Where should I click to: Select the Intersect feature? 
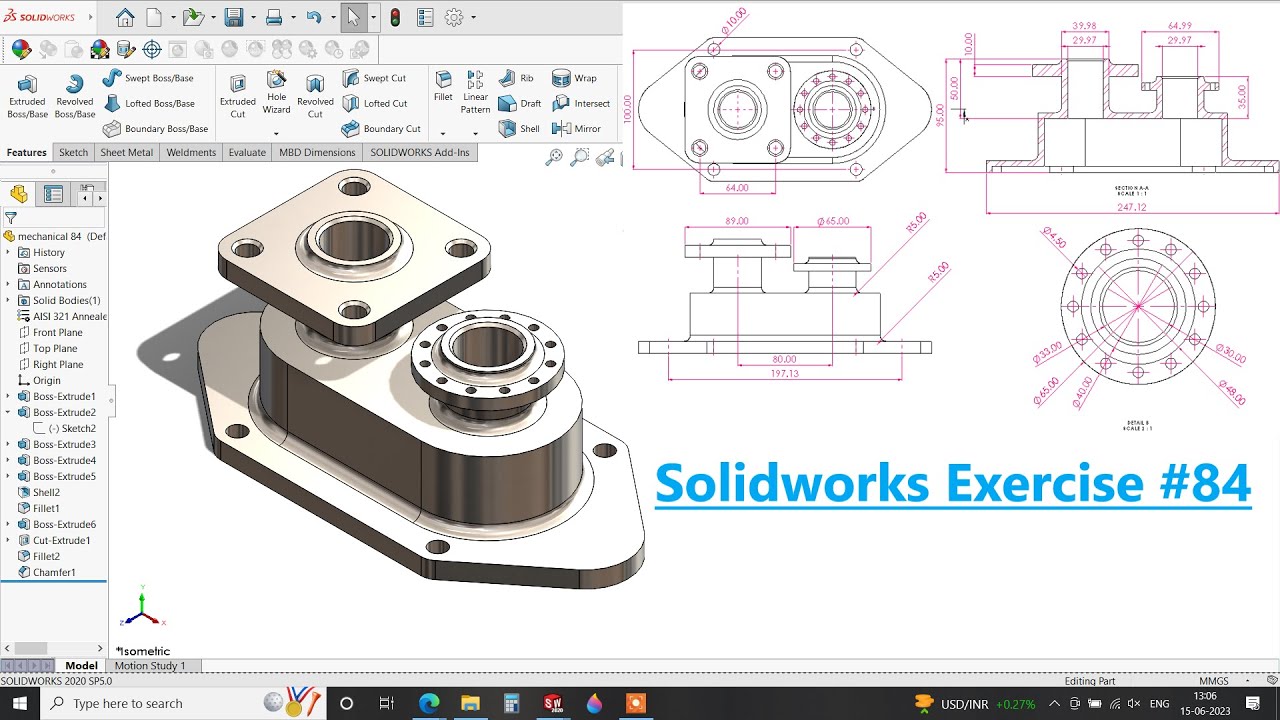tap(581, 103)
